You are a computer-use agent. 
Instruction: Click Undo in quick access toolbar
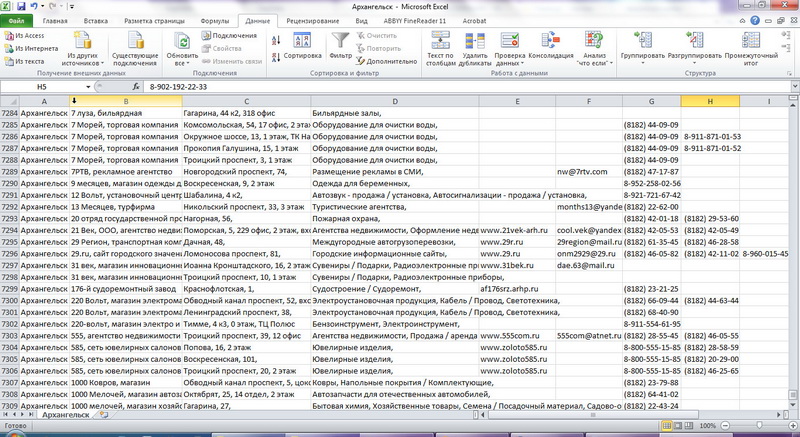click(x=34, y=7)
